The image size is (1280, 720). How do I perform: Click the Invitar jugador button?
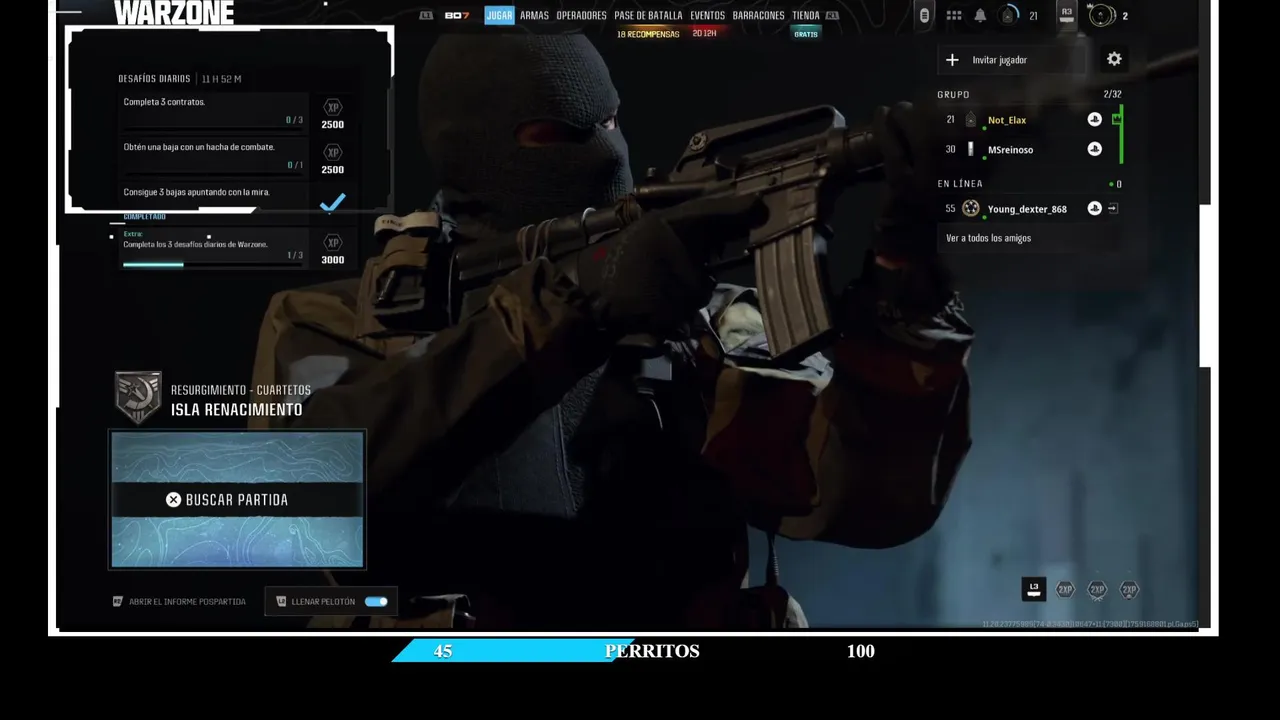(x=1011, y=60)
